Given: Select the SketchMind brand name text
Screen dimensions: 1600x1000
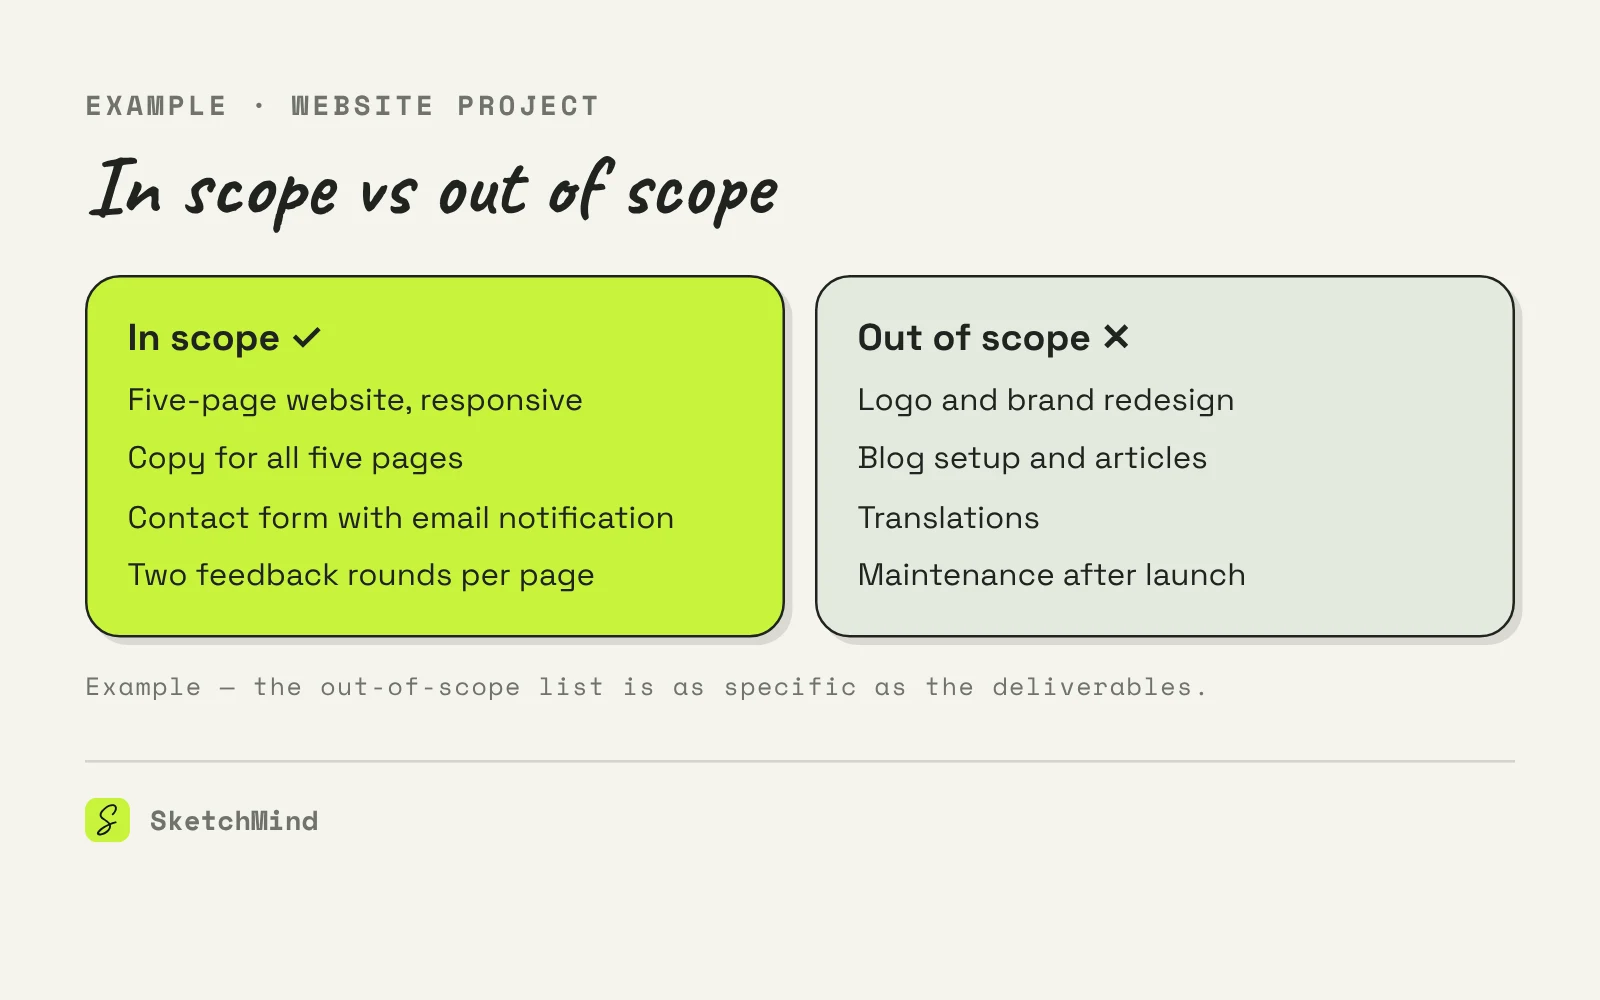Looking at the screenshot, I should coord(234,821).
